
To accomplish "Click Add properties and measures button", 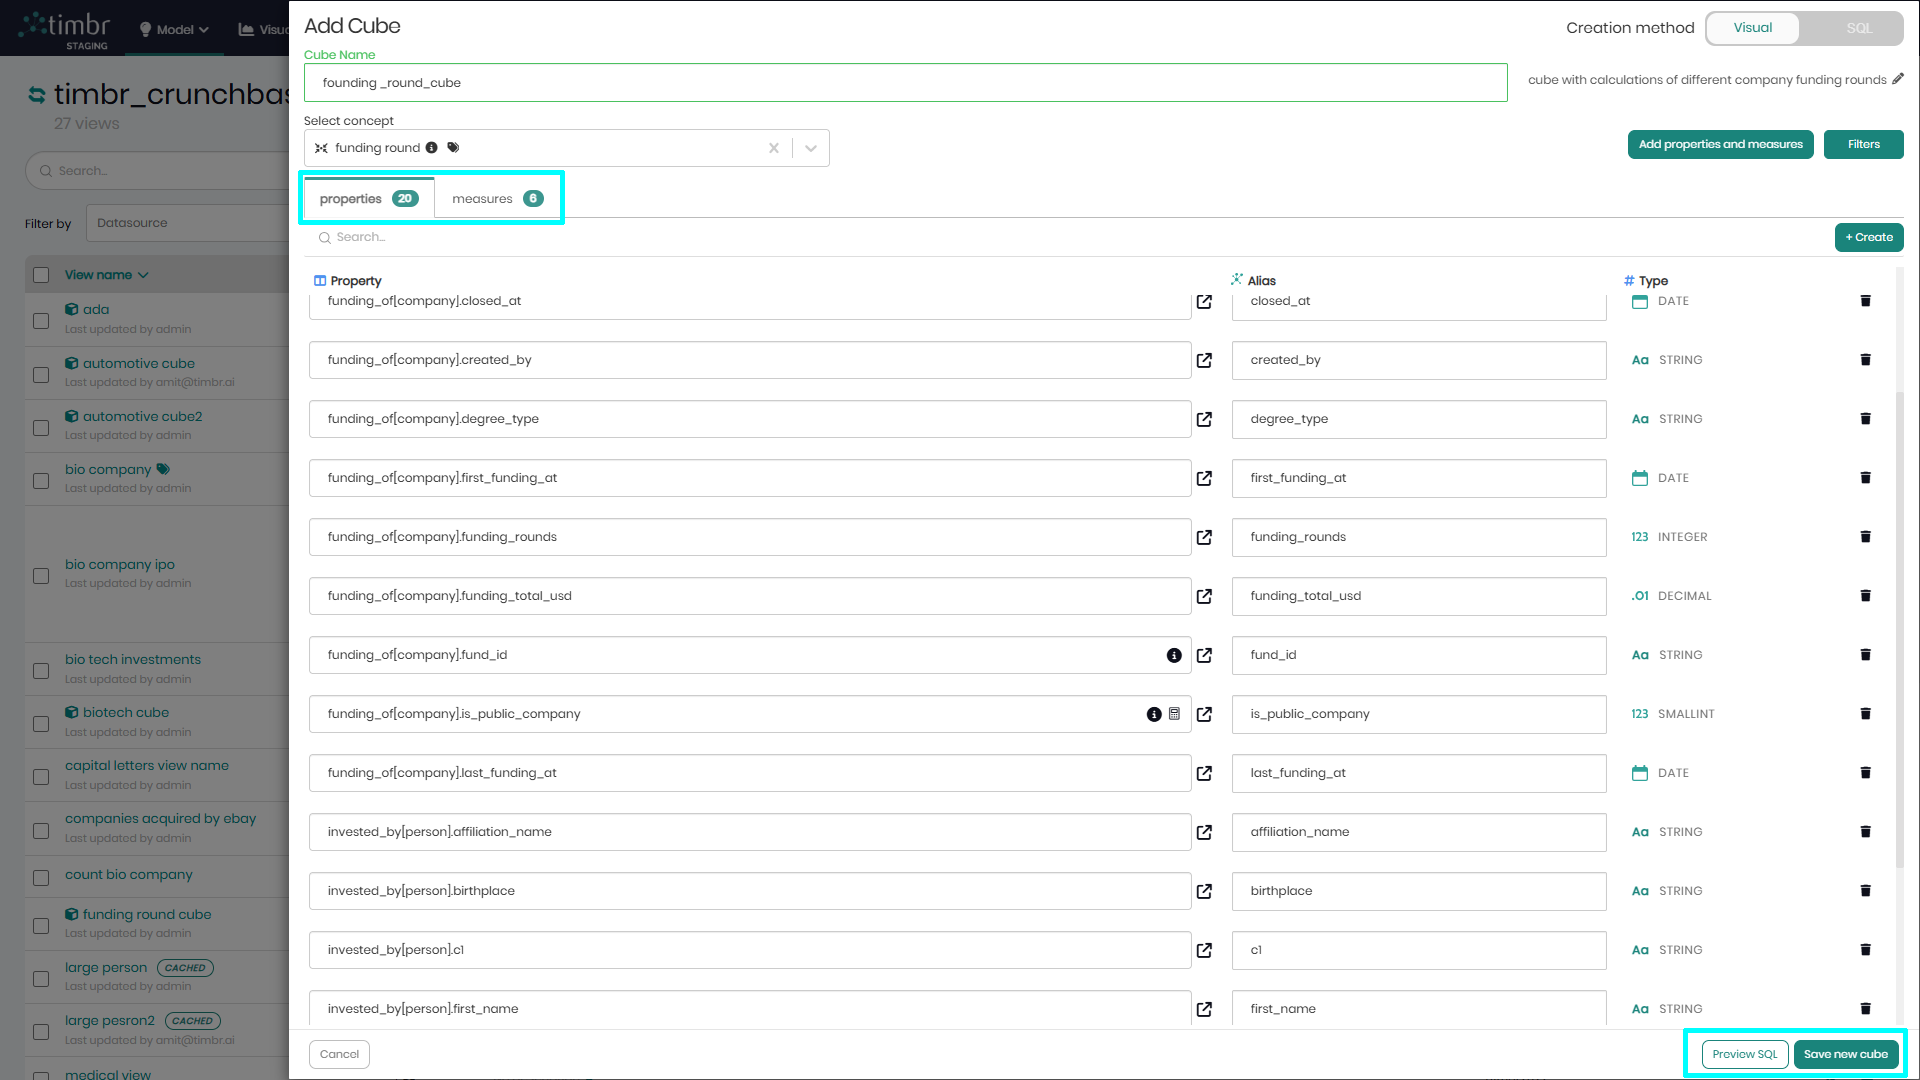I will point(1720,144).
